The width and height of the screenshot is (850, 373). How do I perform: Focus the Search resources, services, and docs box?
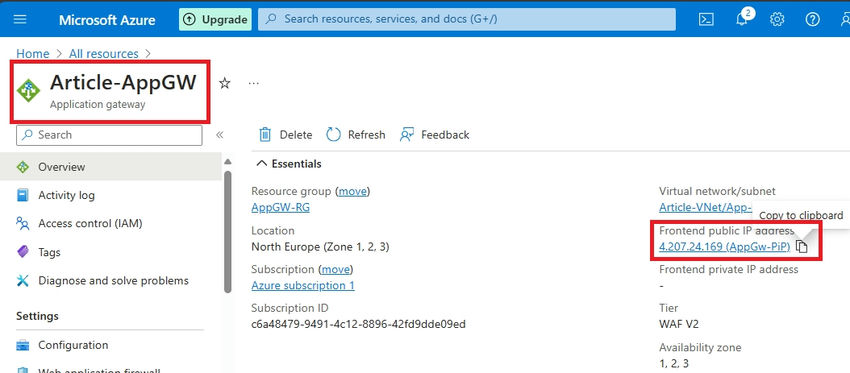coord(467,20)
